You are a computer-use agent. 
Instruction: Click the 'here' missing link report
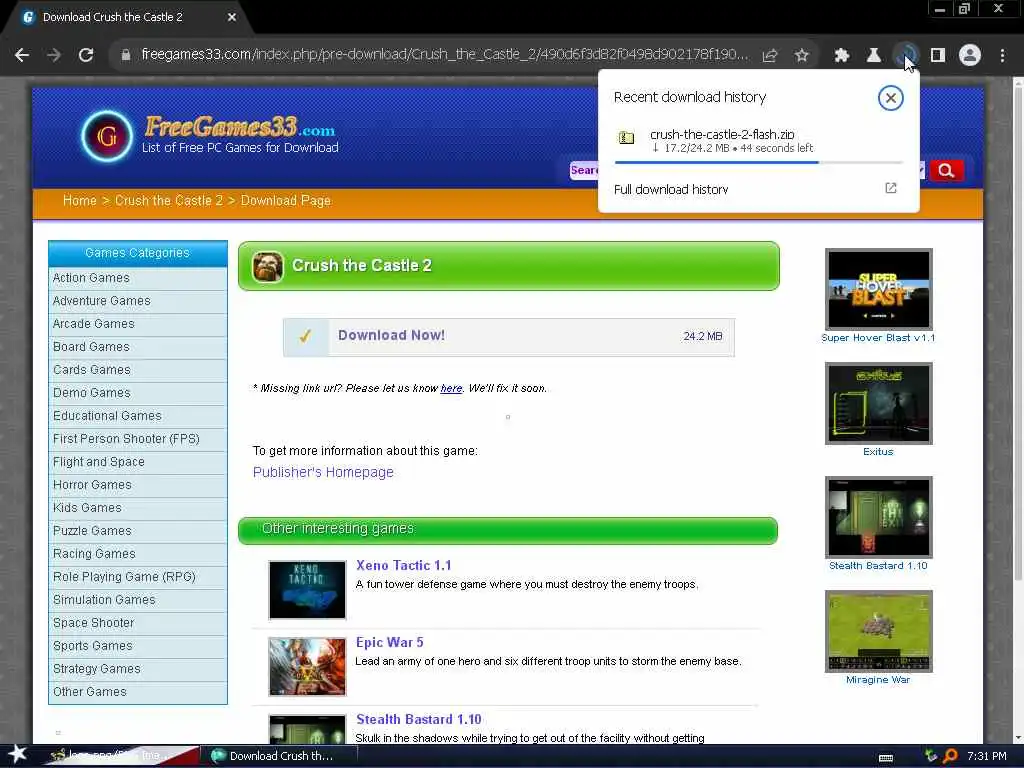pos(451,388)
